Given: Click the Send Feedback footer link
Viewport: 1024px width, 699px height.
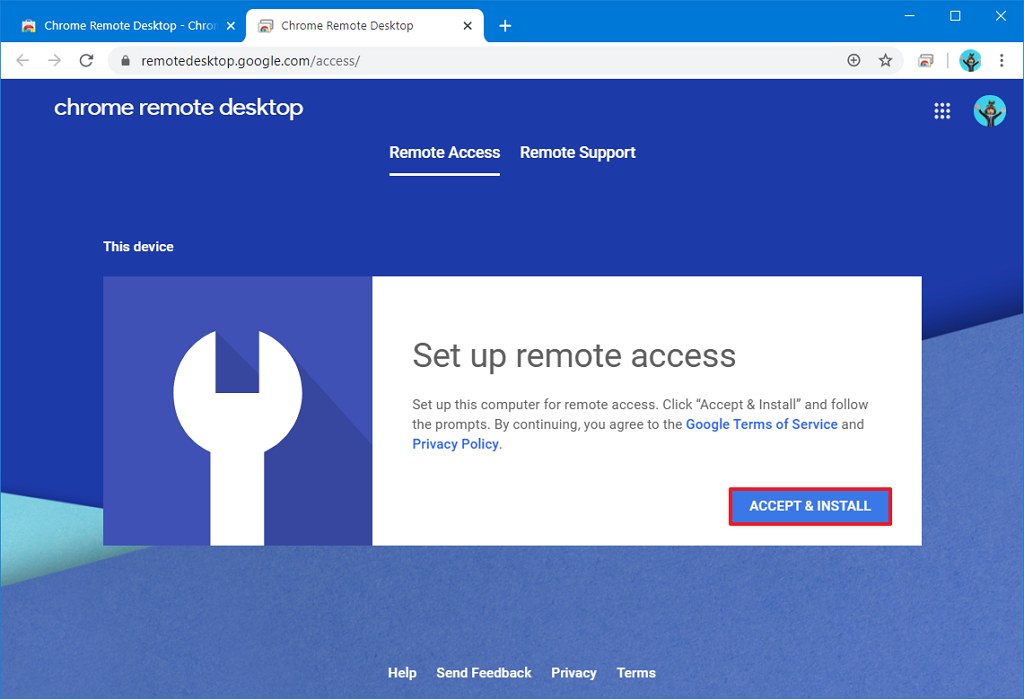Looking at the screenshot, I should tap(484, 673).
